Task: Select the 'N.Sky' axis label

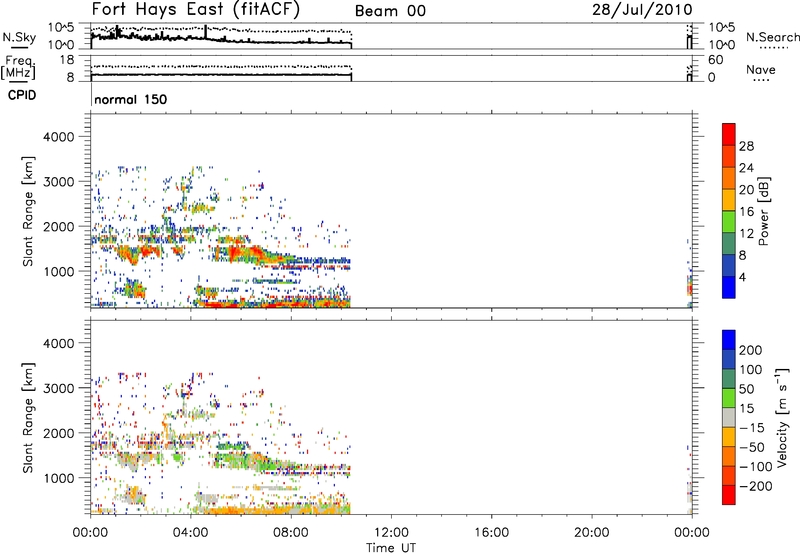Action: (x=19, y=37)
